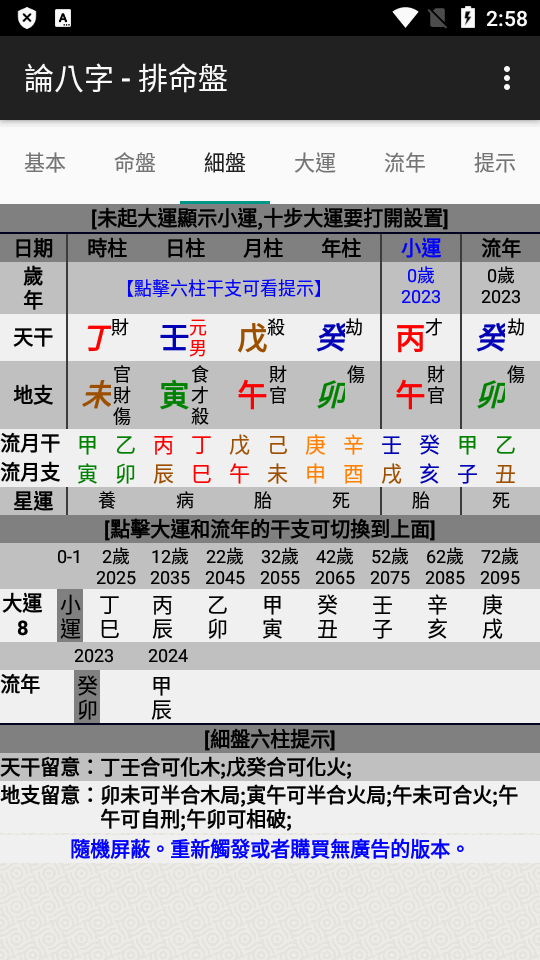Select the blue 壬 day stem character
Screen dimensions: 540x960
(173, 339)
